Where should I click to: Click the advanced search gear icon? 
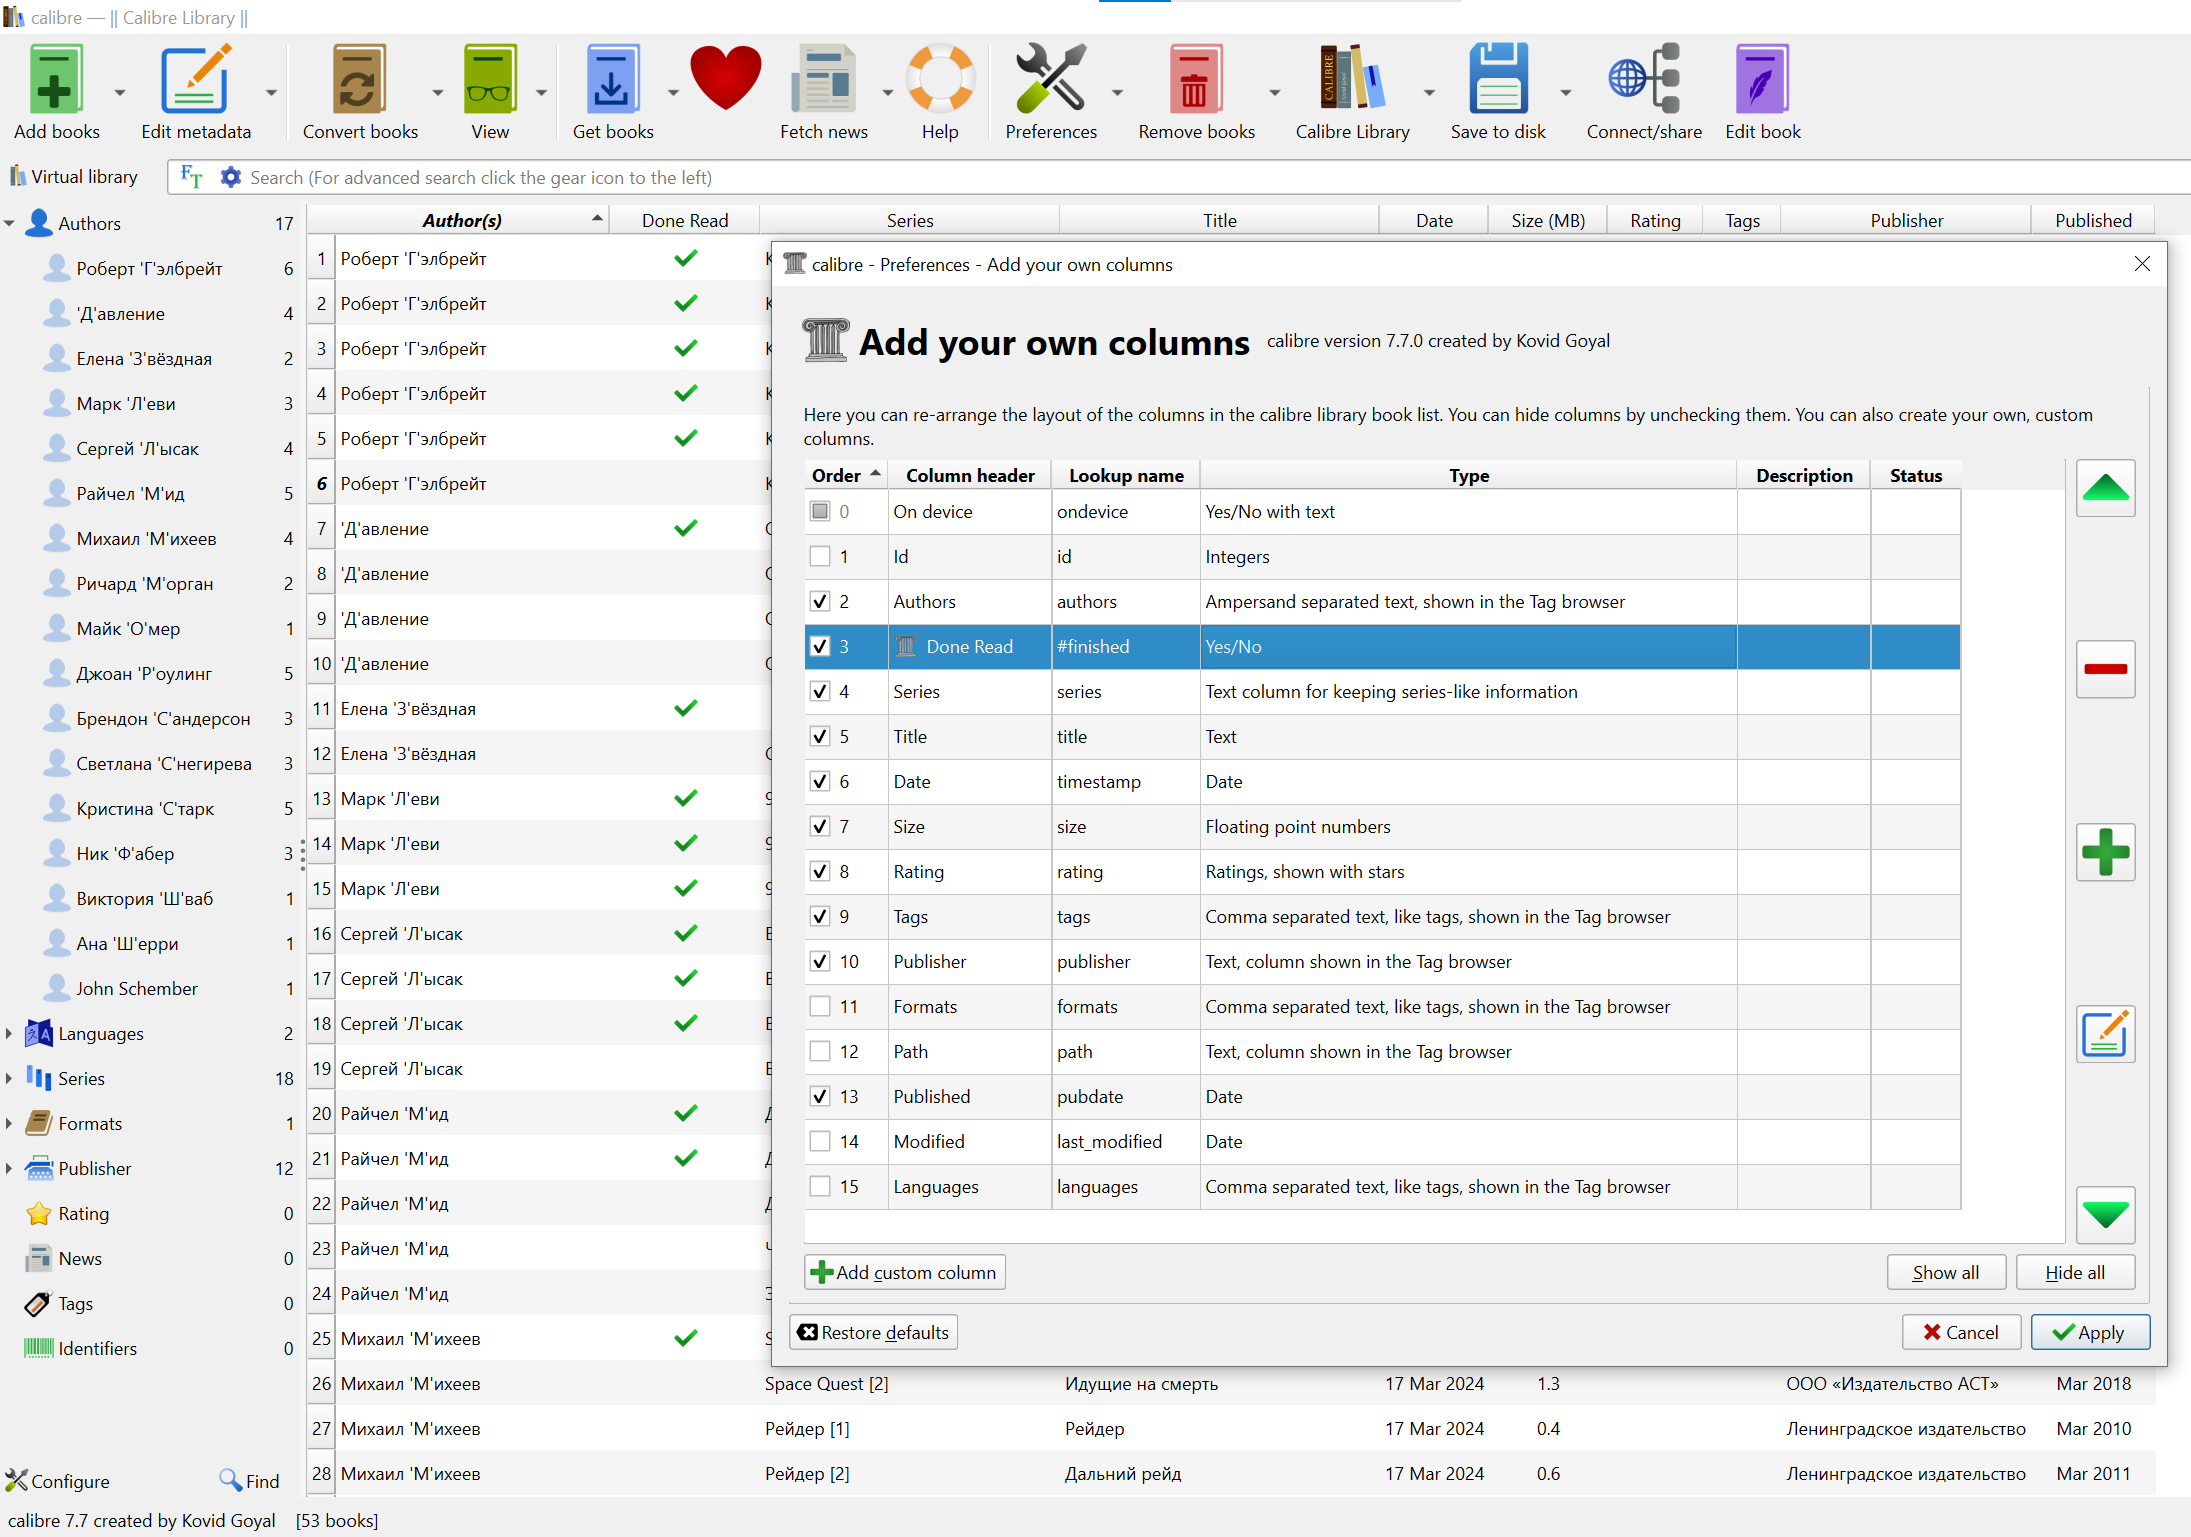pos(231,177)
